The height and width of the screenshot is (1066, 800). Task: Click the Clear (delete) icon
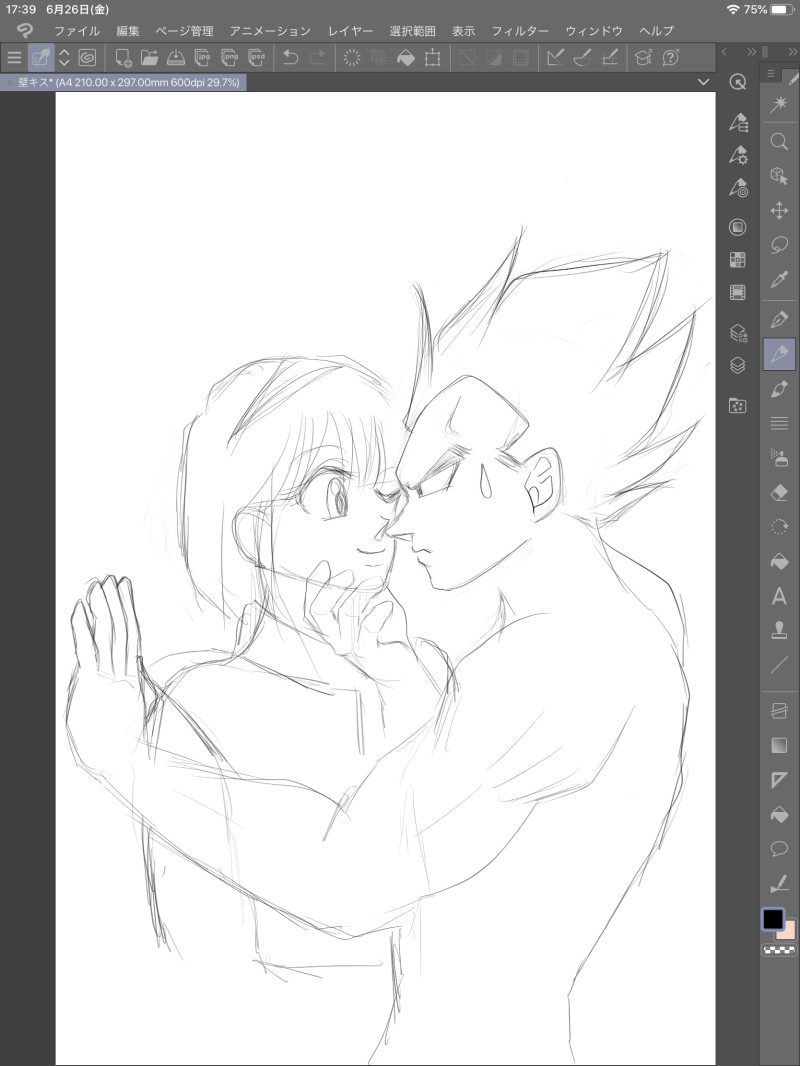point(352,58)
